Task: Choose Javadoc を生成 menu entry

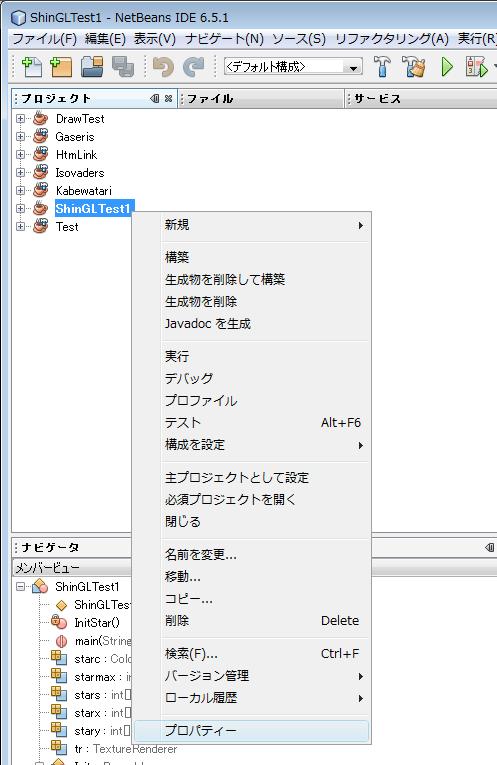Action: pyautogui.click(x=252, y=323)
